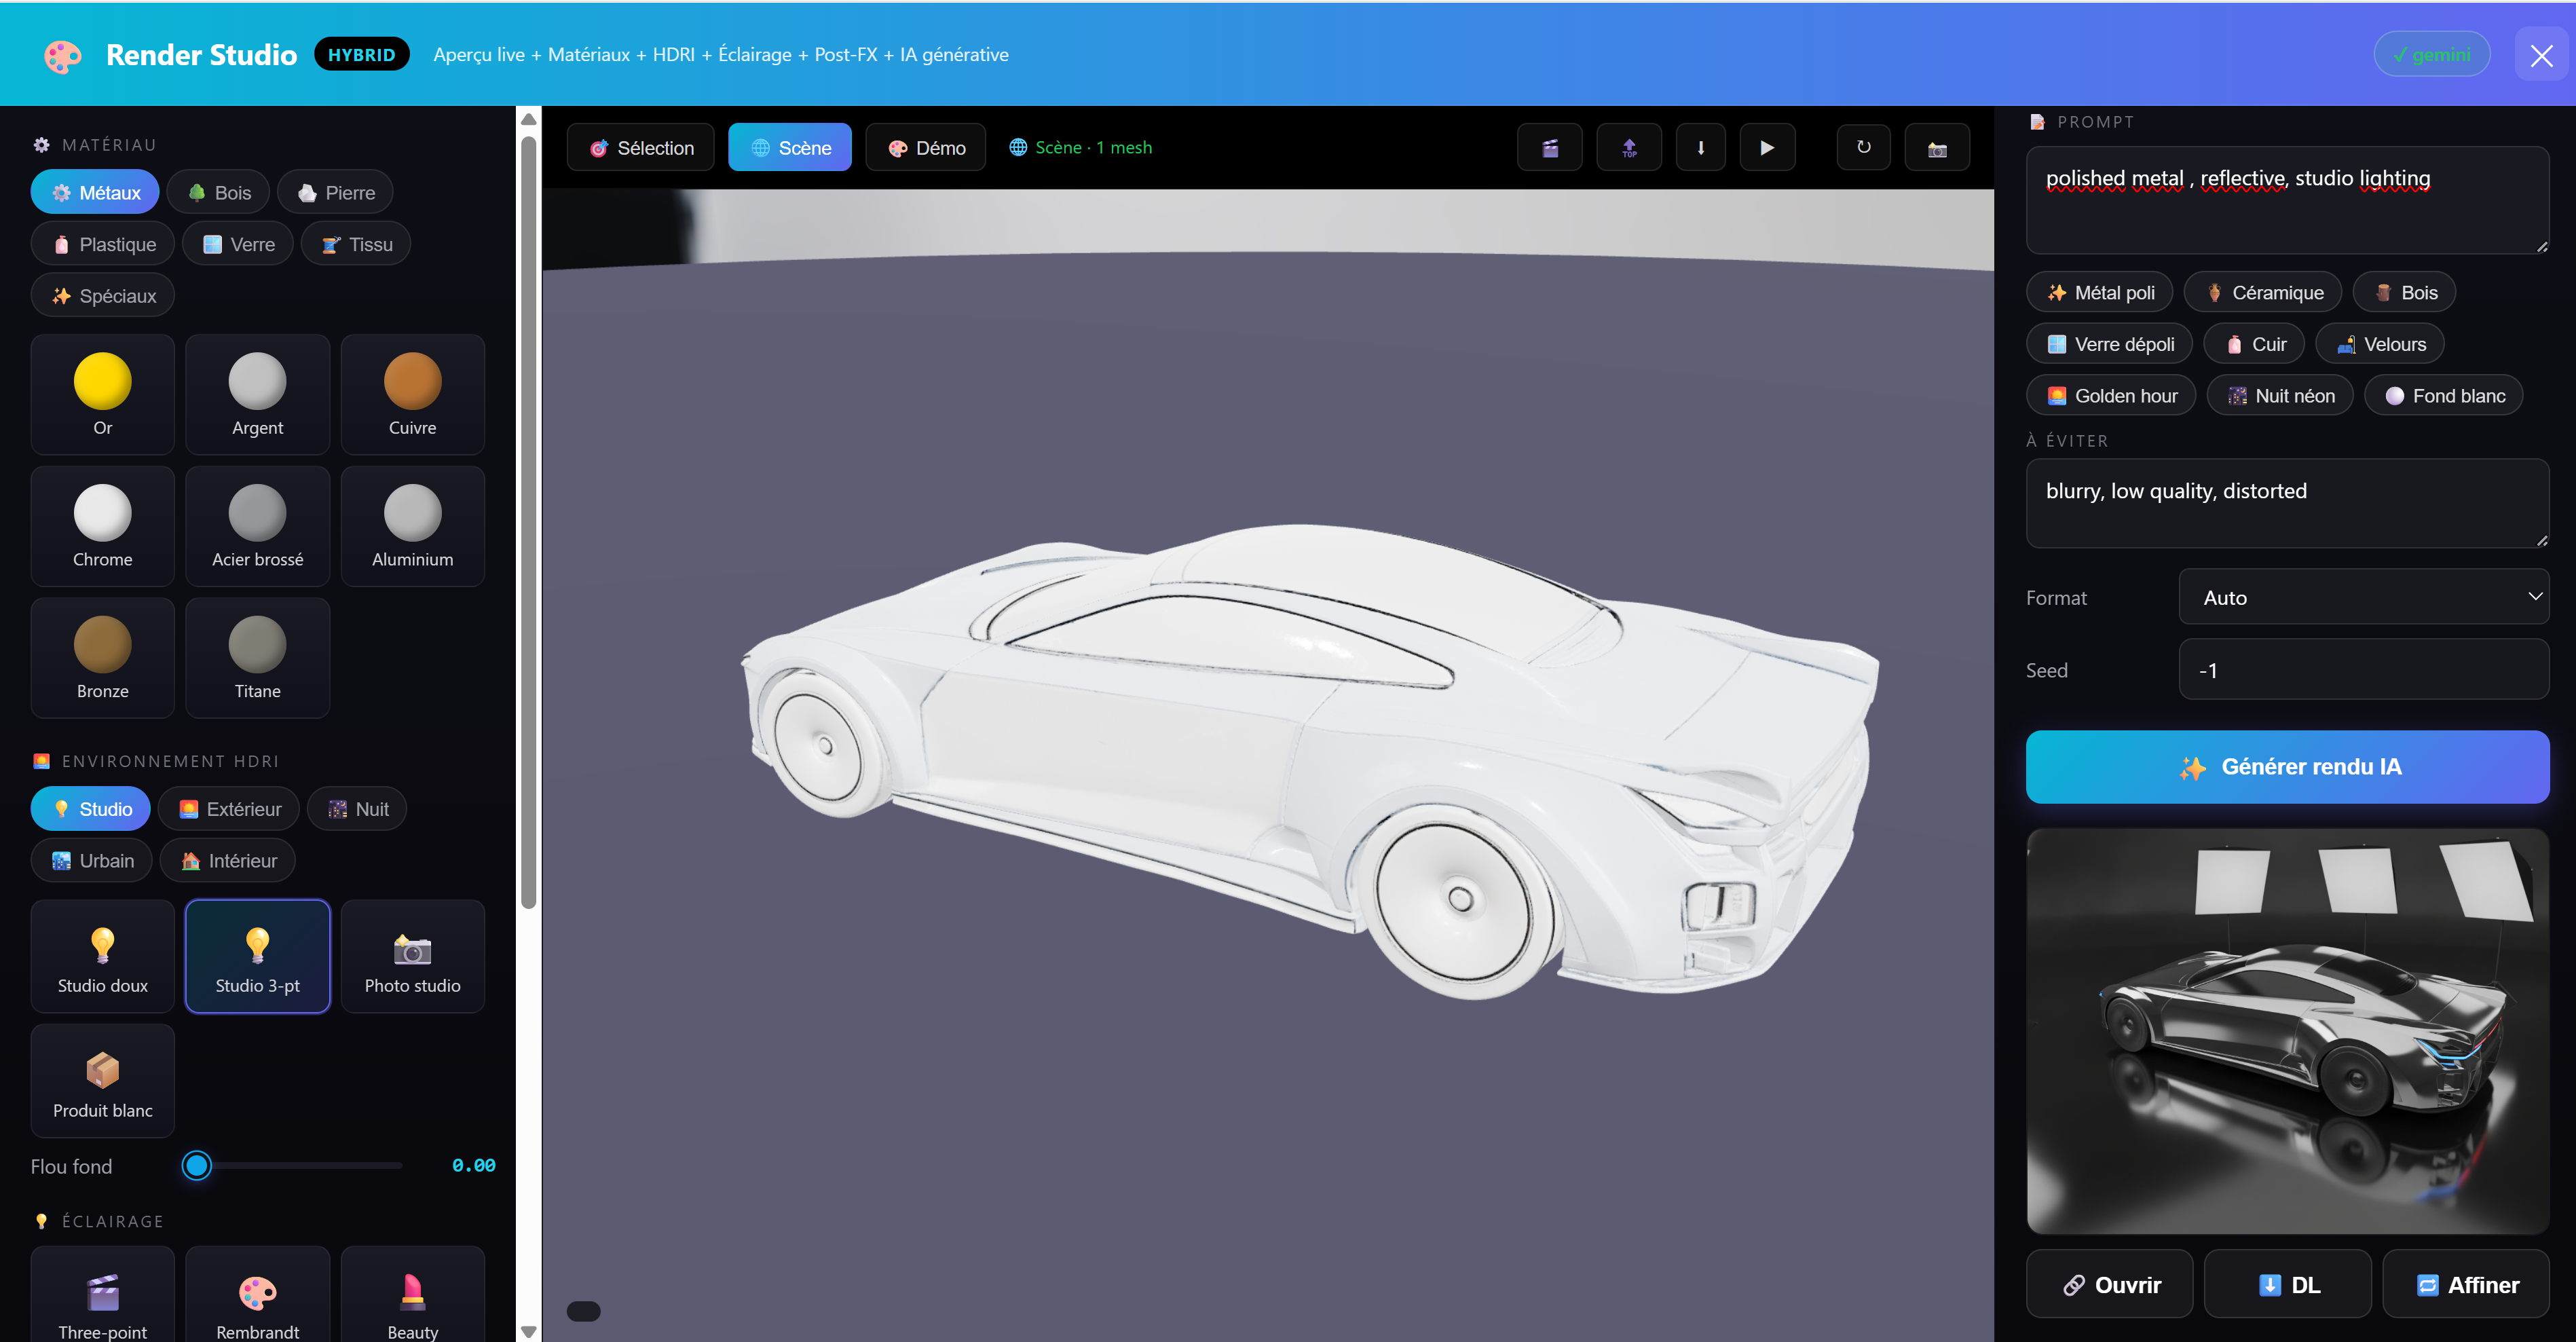This screenshot has height=1342, width=2576.
Task: Select the Tissu material category
Action: pyautogui.click(x=356, y=245)
